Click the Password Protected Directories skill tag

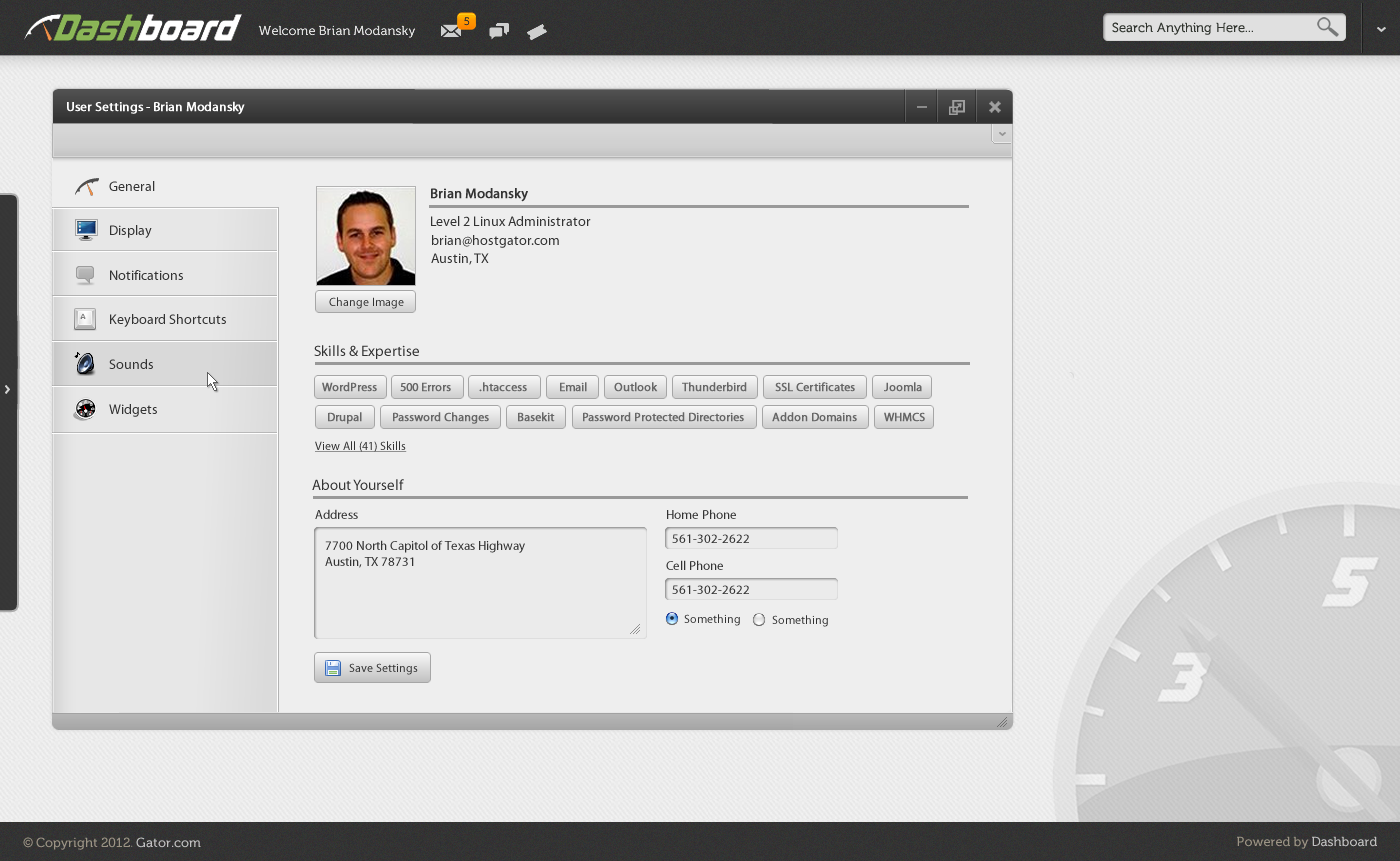(663, 417)
